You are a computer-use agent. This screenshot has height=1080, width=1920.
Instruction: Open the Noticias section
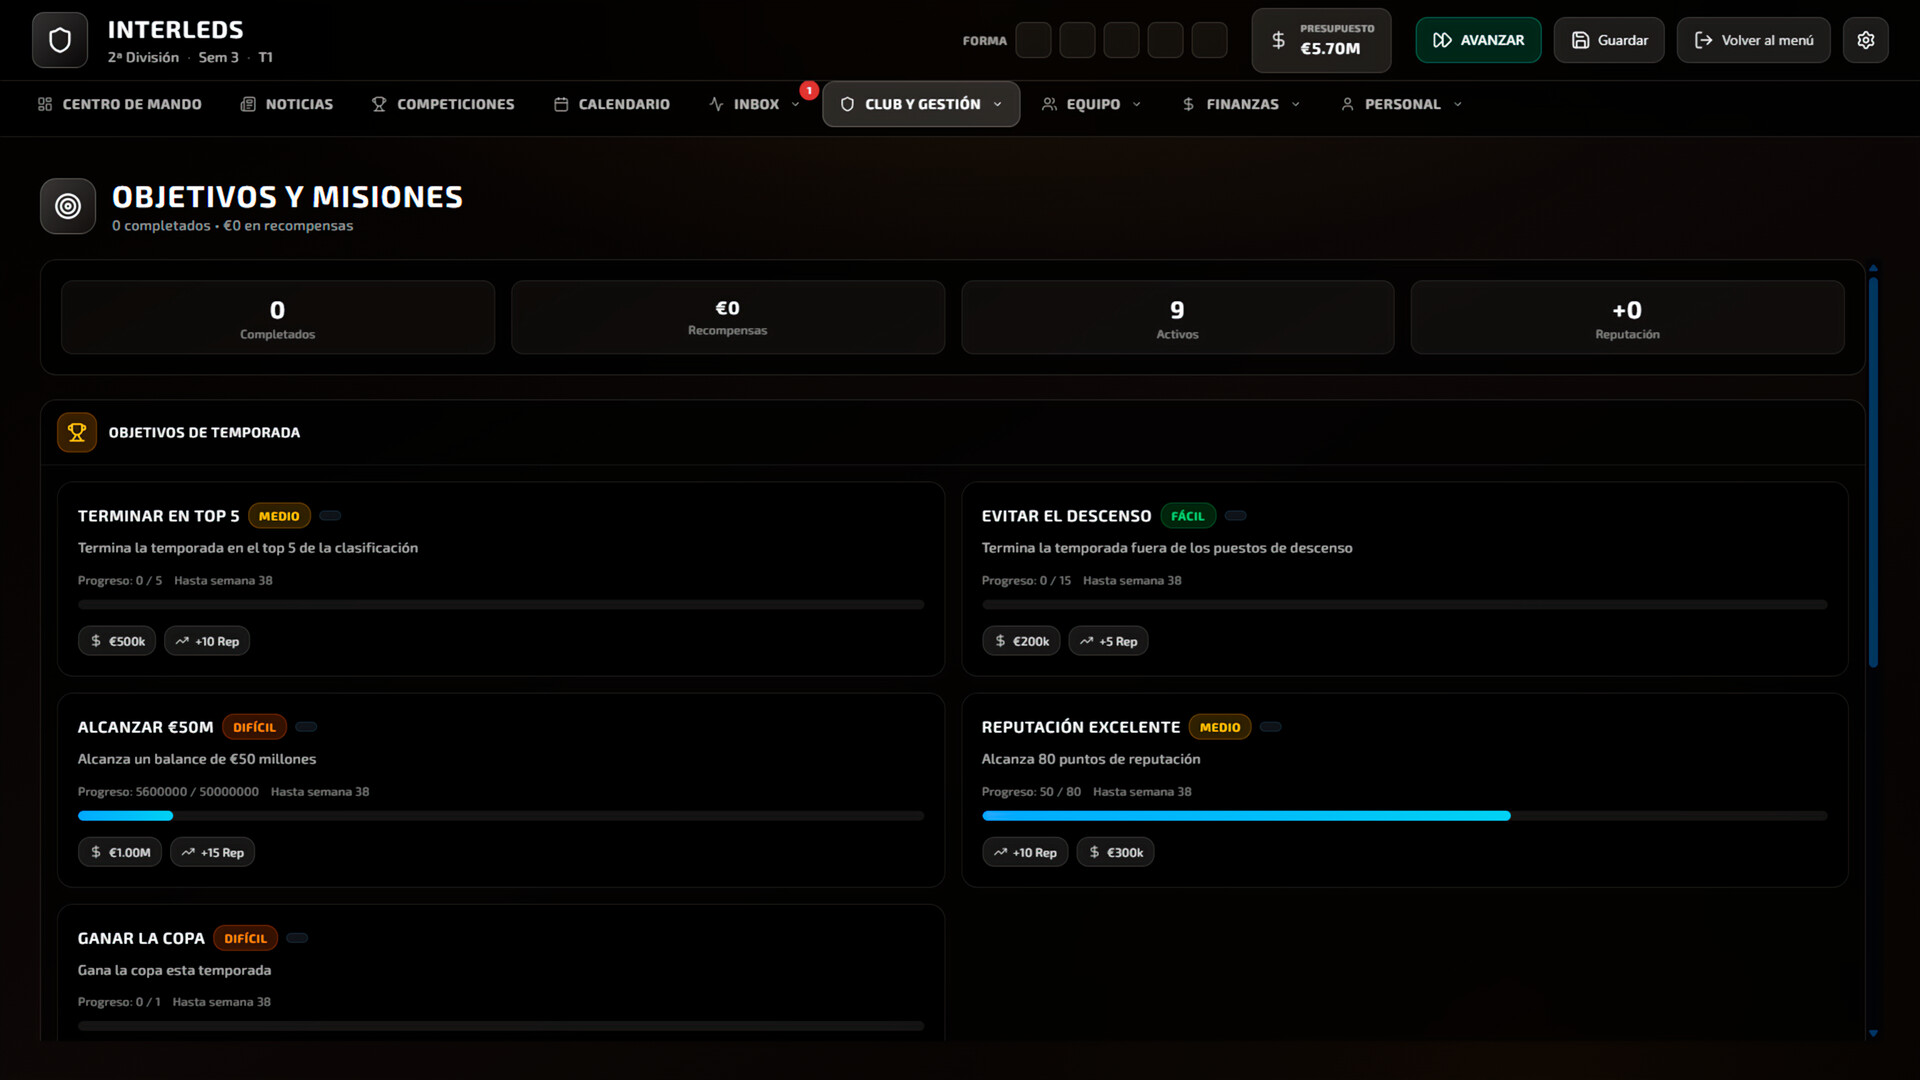point(286,103)
